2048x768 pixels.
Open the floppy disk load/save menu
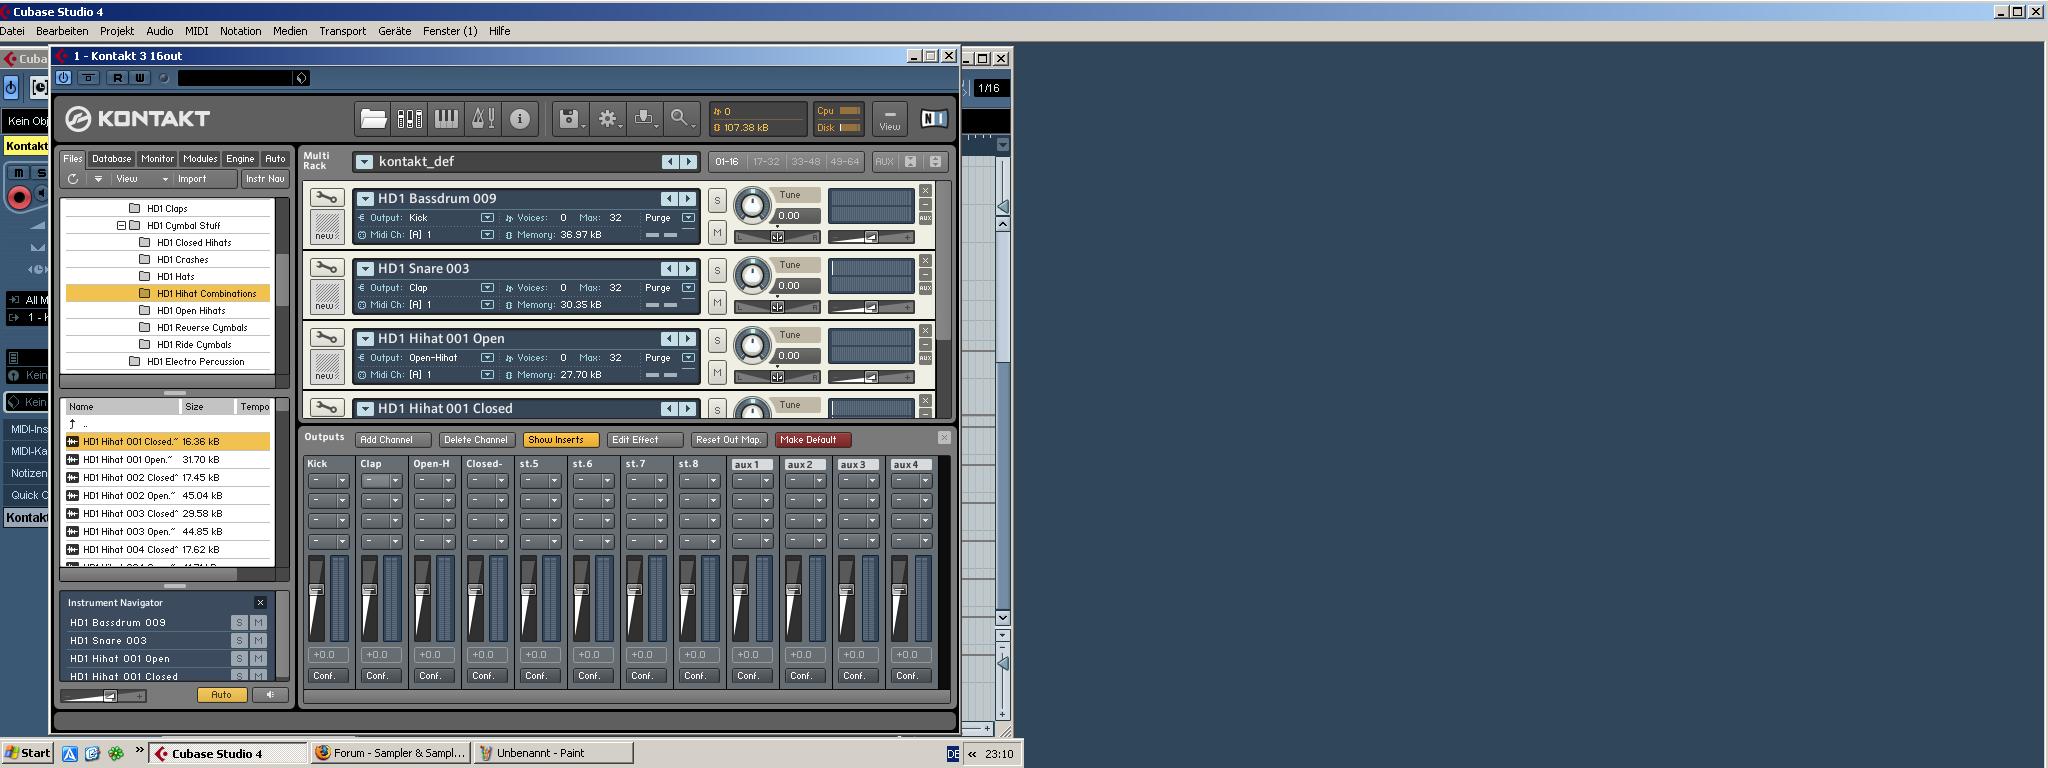pyautogui.click(x=570, y=119)
